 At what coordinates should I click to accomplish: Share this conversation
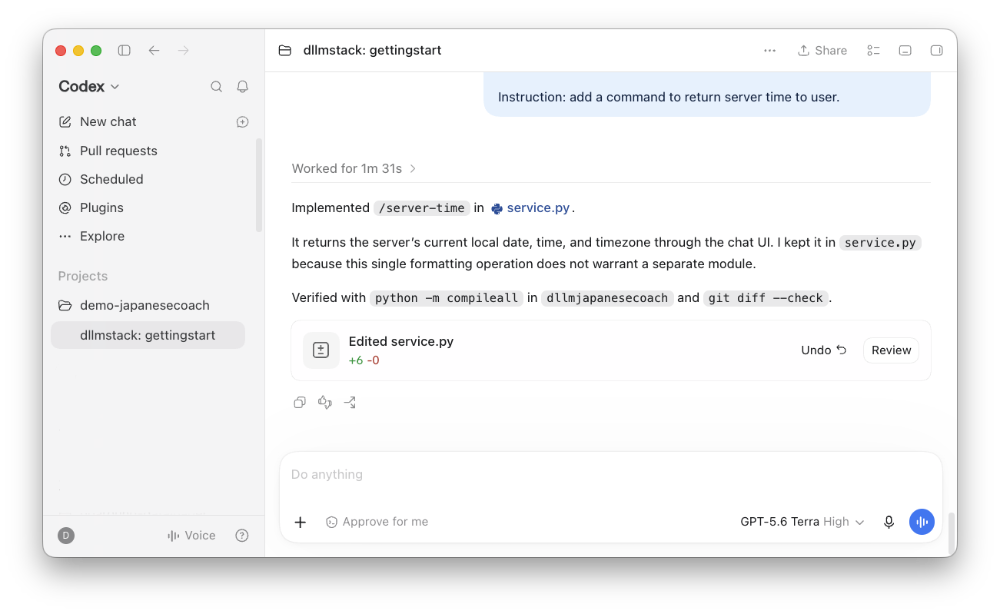click(x=822, y=50)
